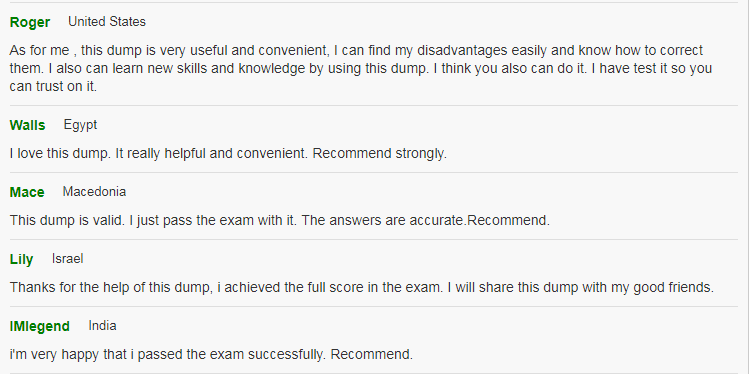
Task: Select the India country label
Action: (102, 326)
